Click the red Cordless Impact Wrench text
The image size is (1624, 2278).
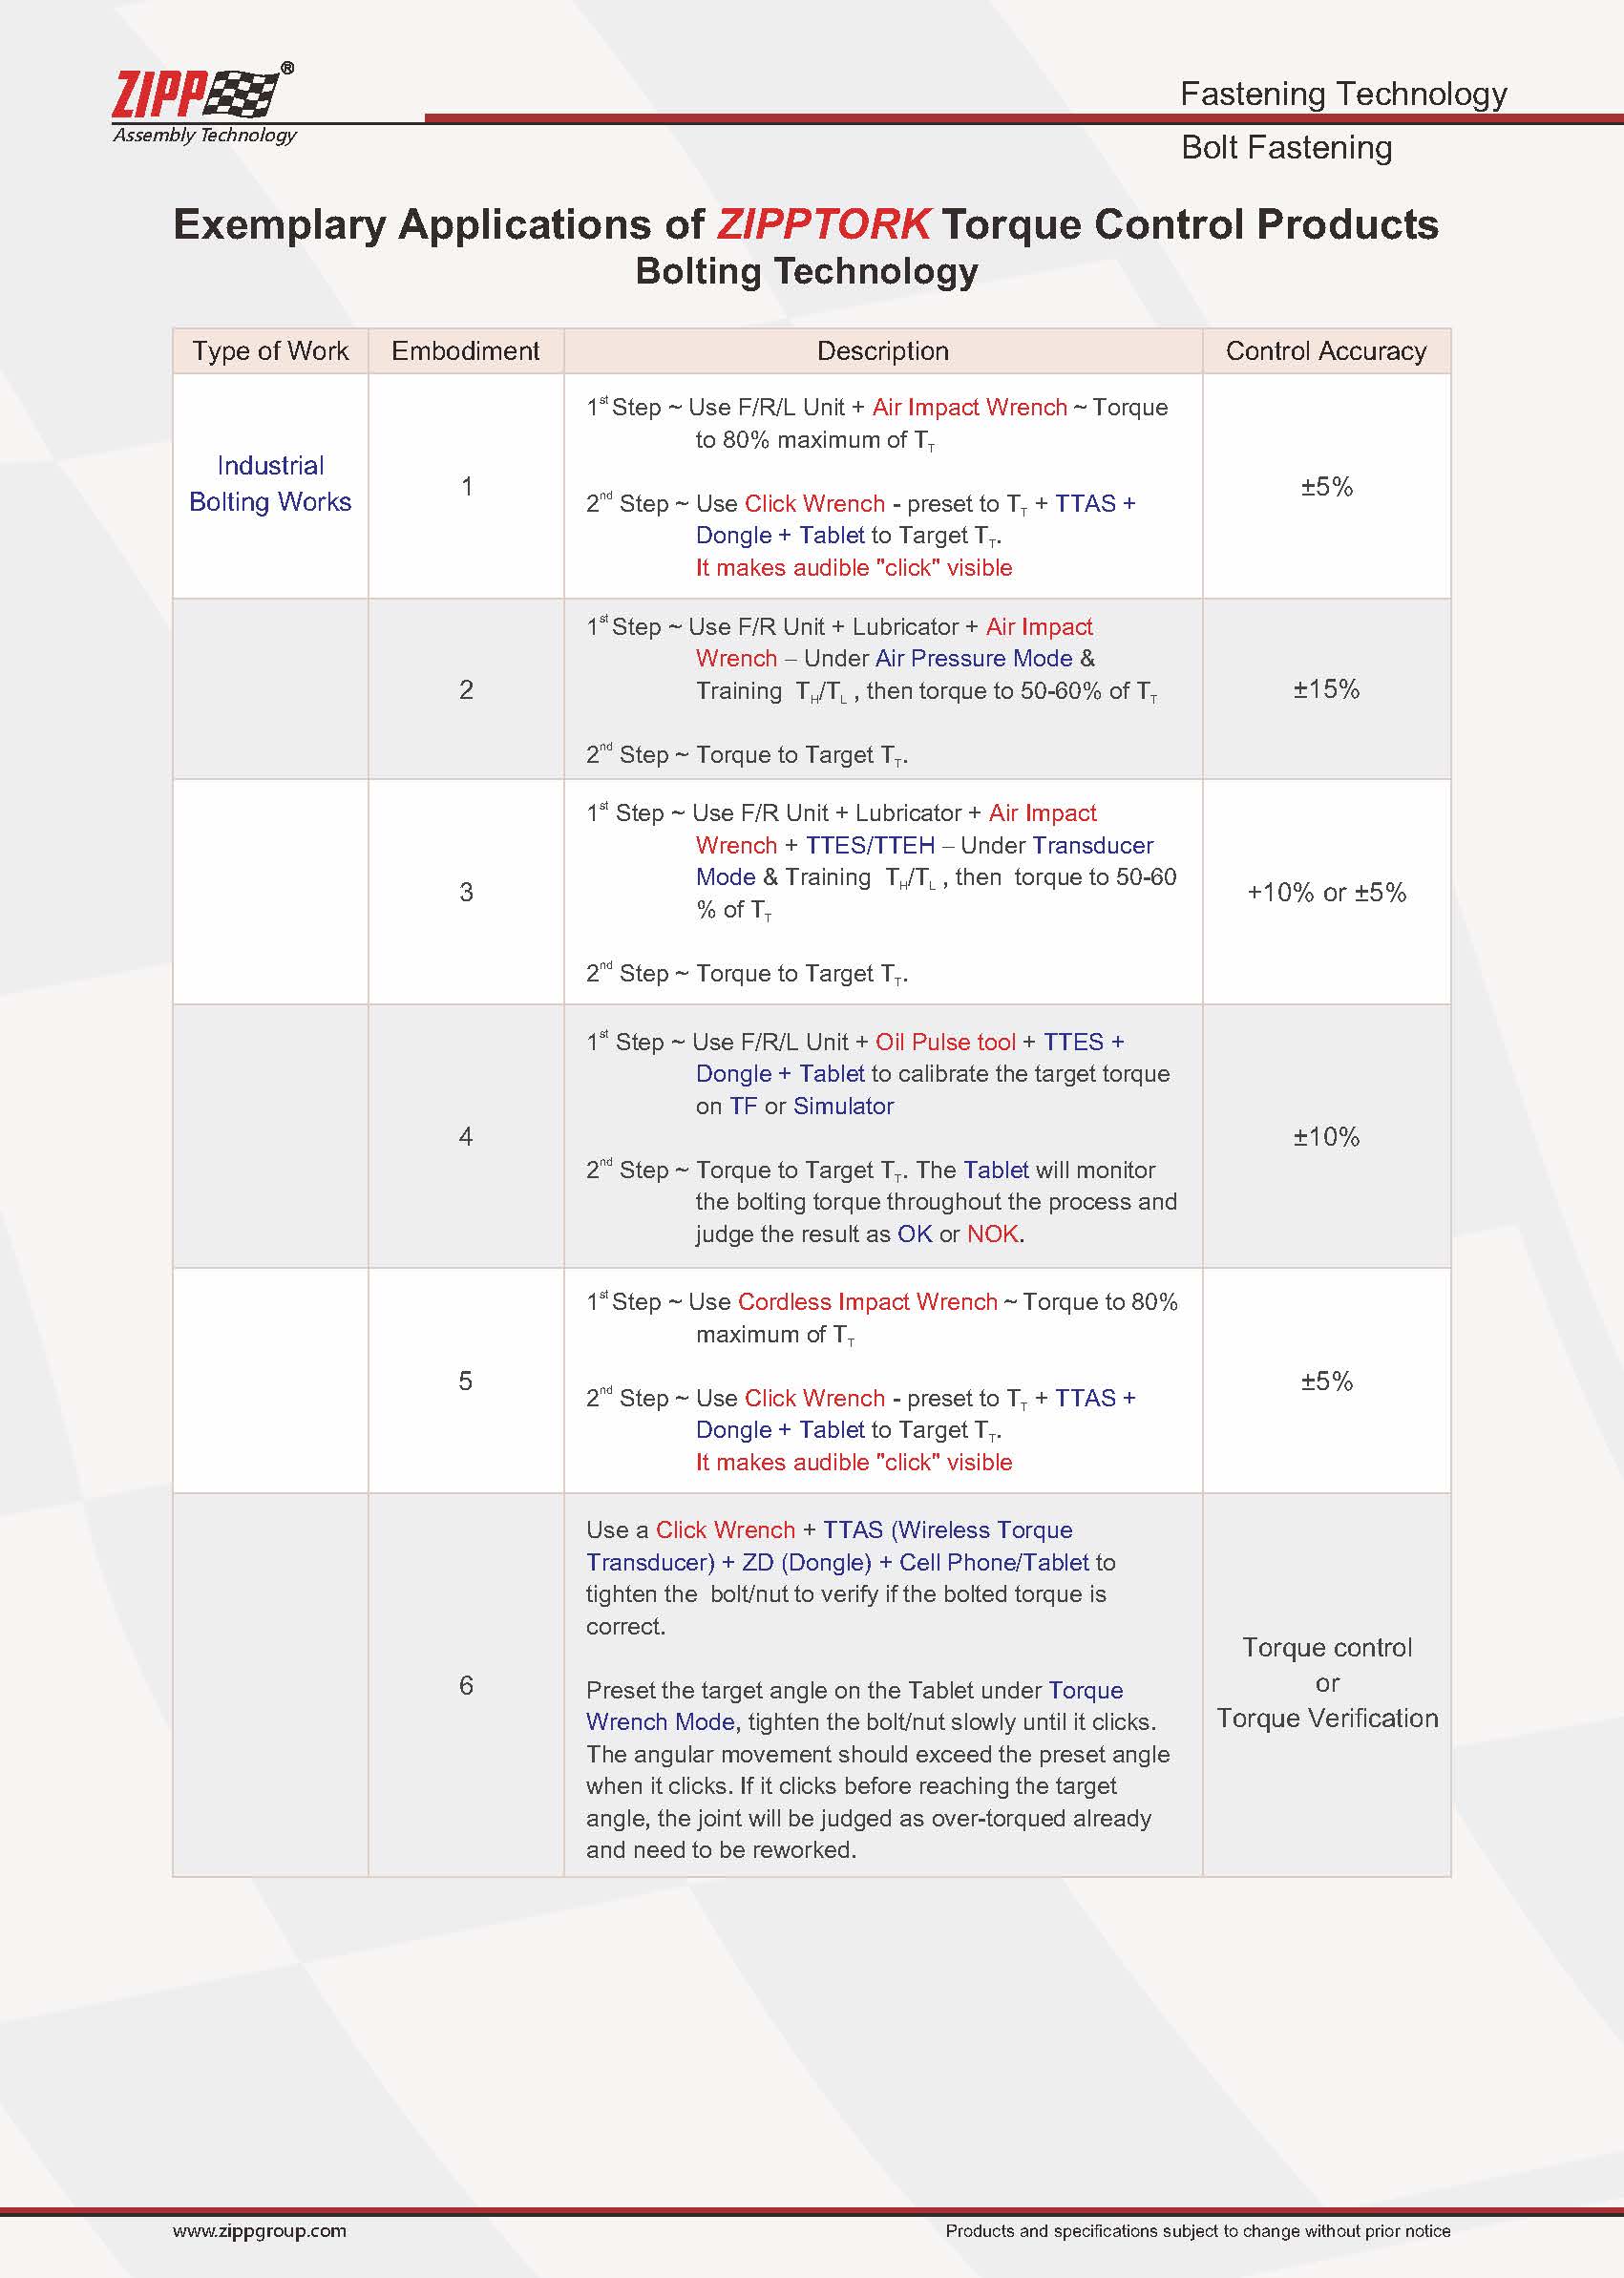tap(867, 1302)
